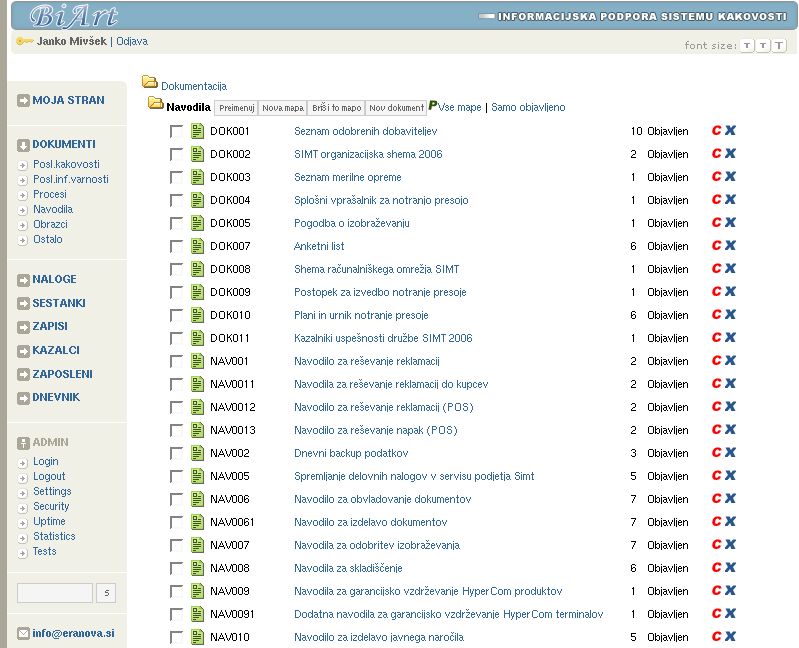Click the green P icon before Vse mape
The image size is (799, 648).
433,106
